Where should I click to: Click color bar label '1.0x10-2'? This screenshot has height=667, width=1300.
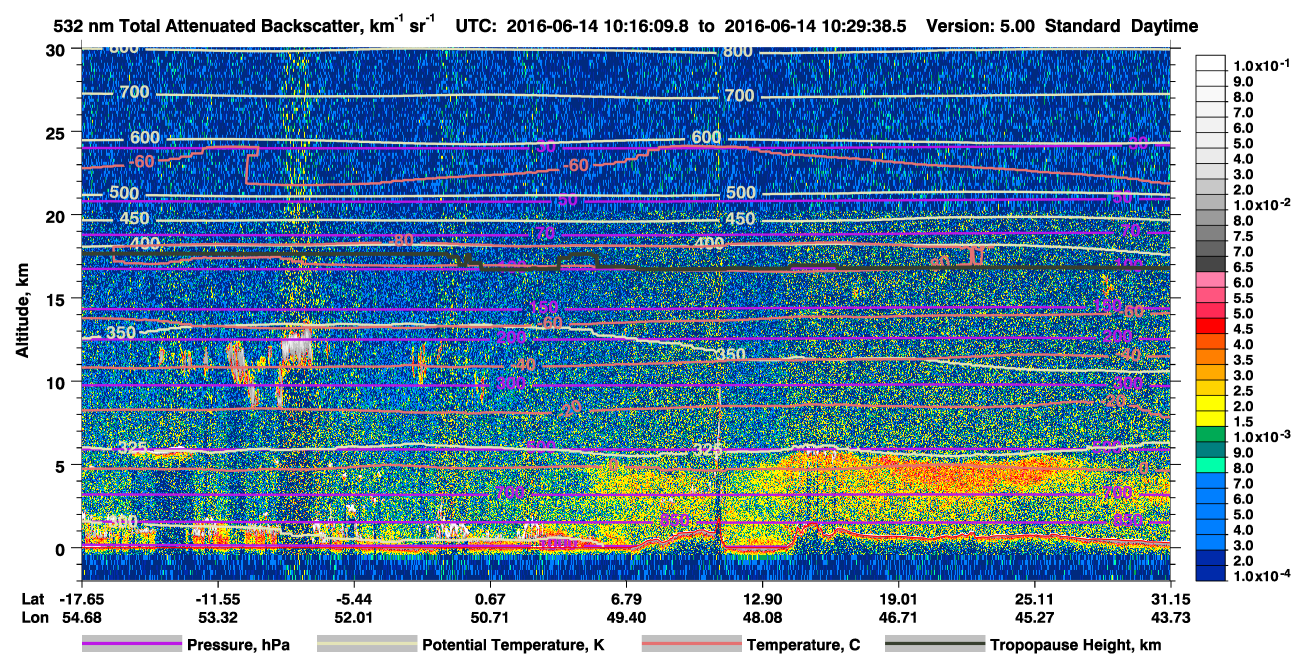tap(1262, 205)
